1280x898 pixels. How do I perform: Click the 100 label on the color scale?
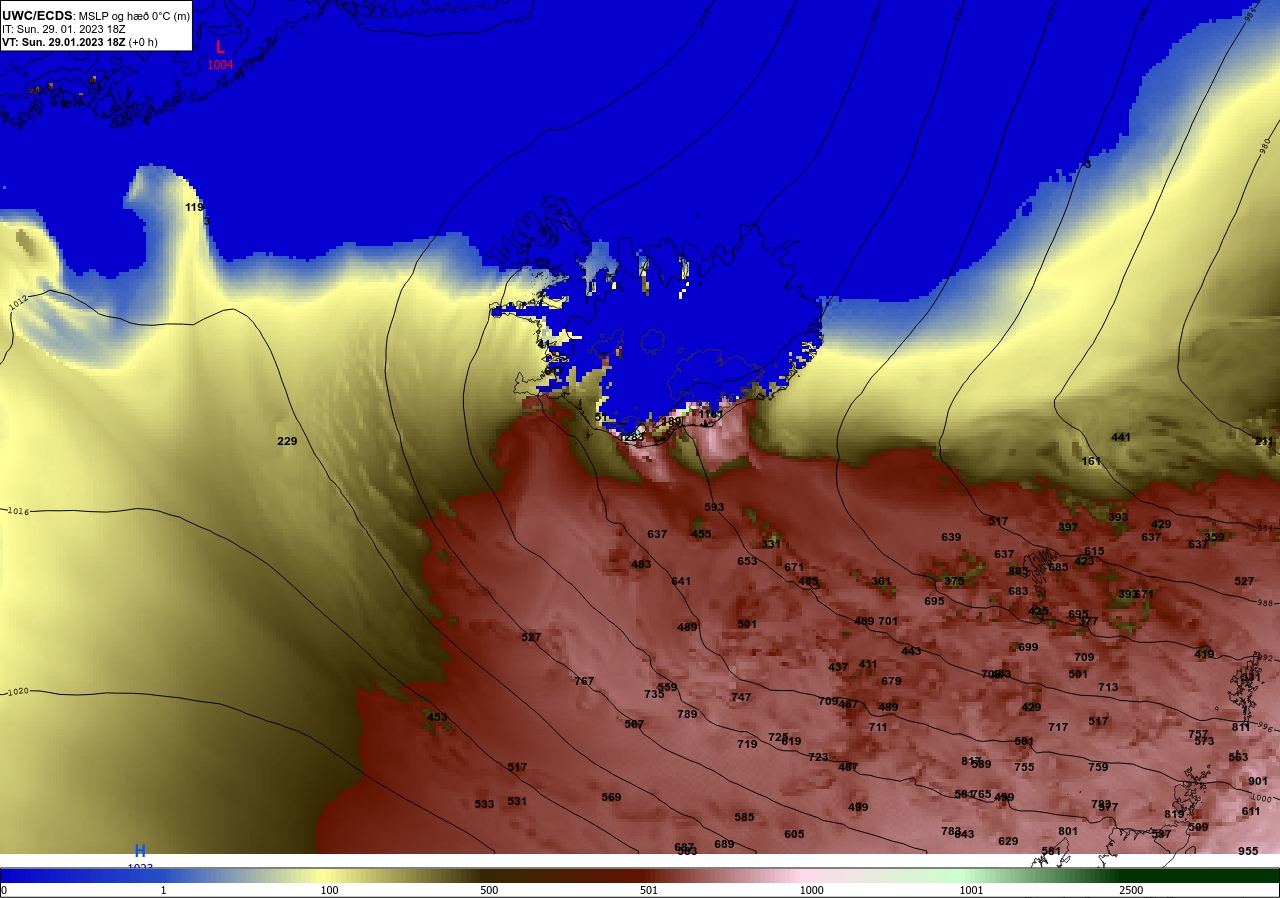(x=329, y=890)
